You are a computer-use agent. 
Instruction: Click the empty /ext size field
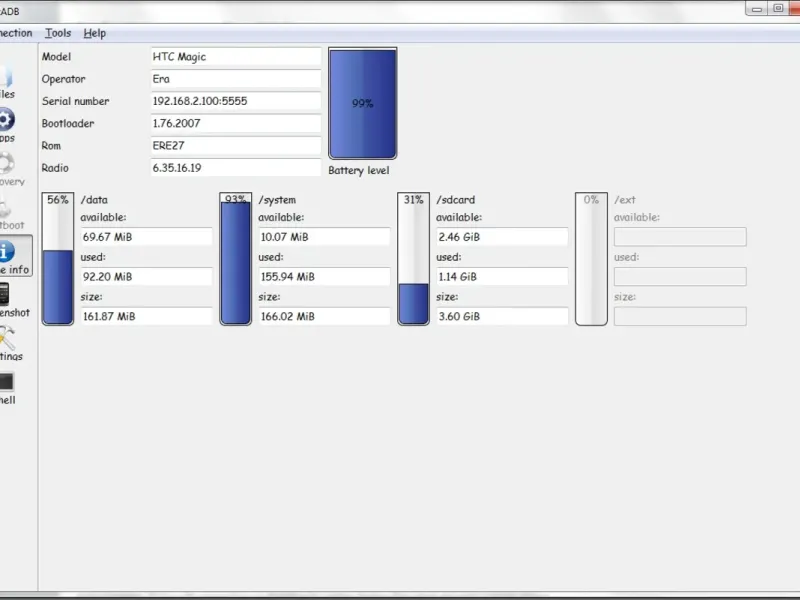(680, 316)
